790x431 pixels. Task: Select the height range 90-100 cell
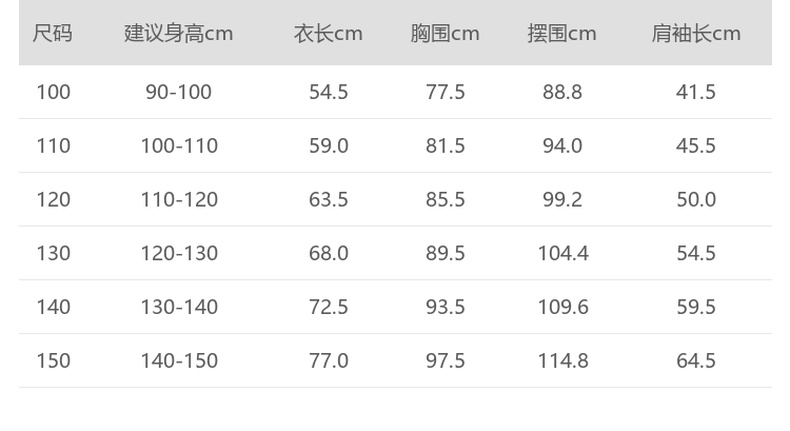pyautogui.click(x=178, y=92)
